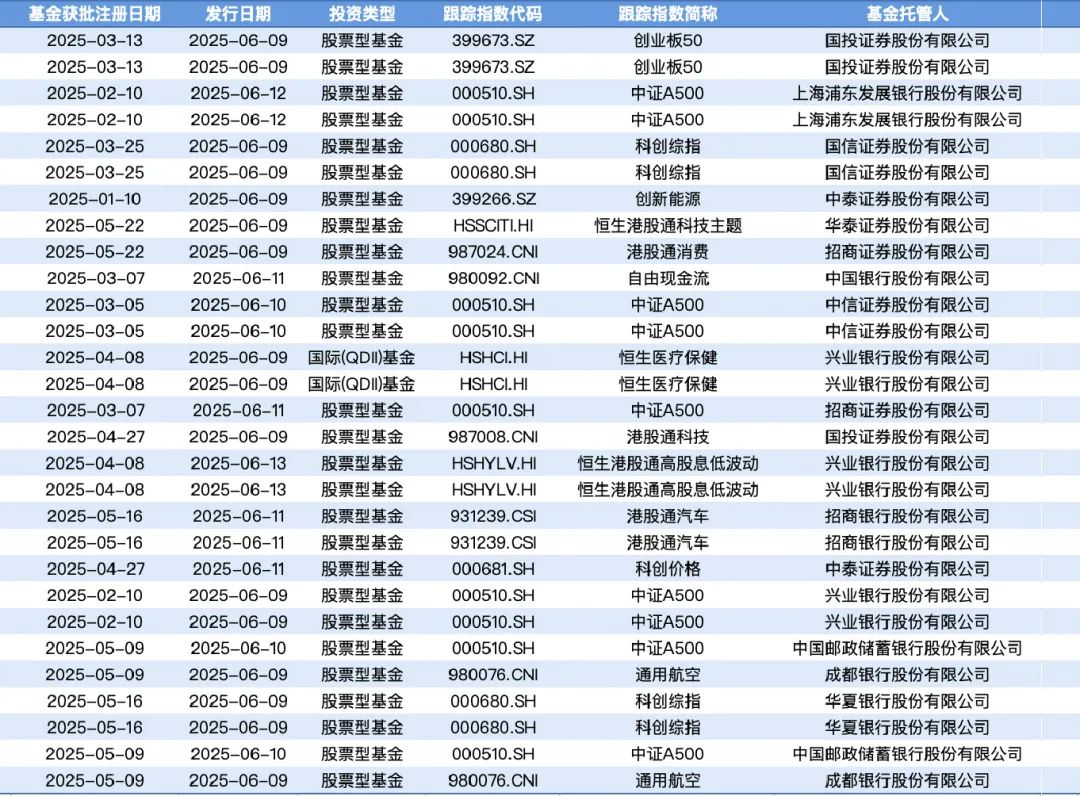Select the 港股通消费 index name cell

pyautogui.click(x=667, y=252)
